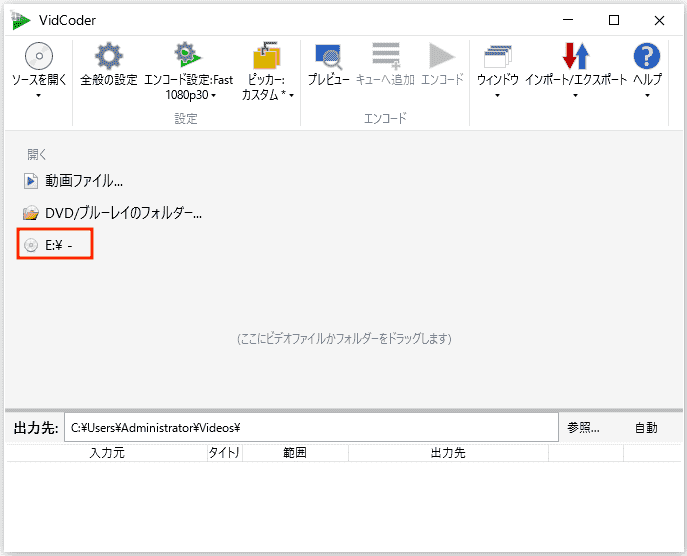This screenshot has height=556, width=687.
Task: Click the プレビュー magnifier icon
Action: pos(328,56)
